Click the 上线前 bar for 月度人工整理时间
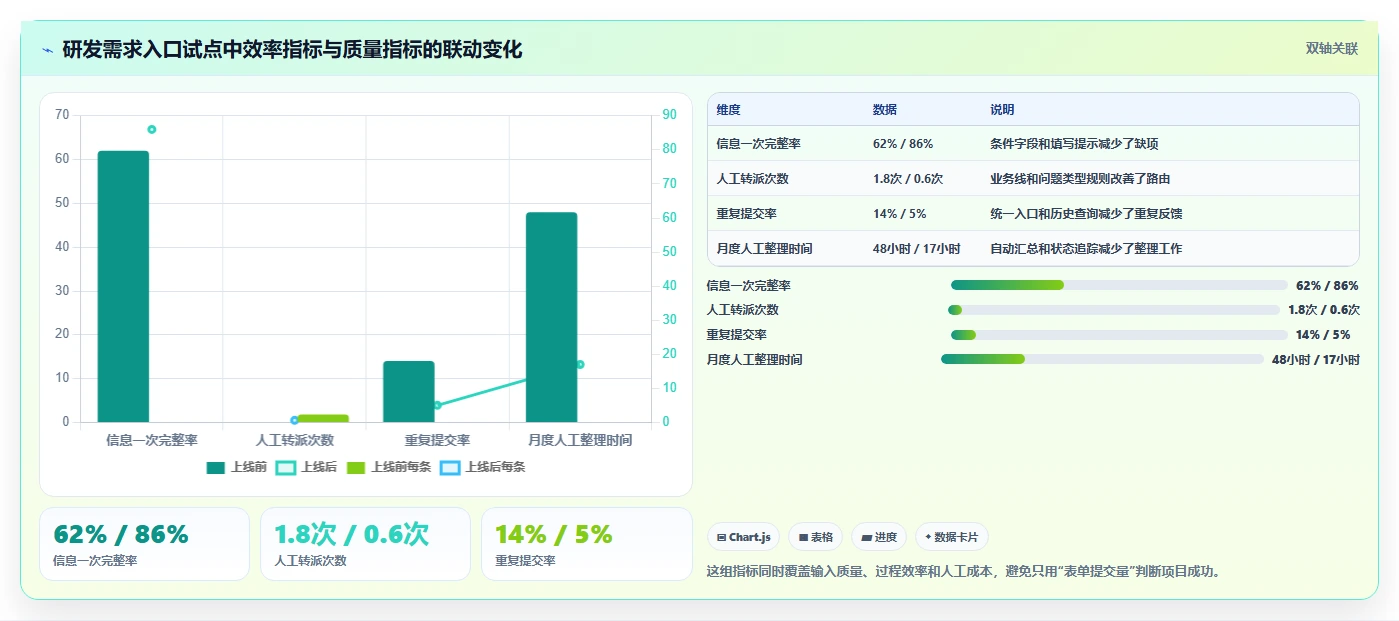Image resolution: width=1399 pixels, height=621 pixels. pos(552,317)
